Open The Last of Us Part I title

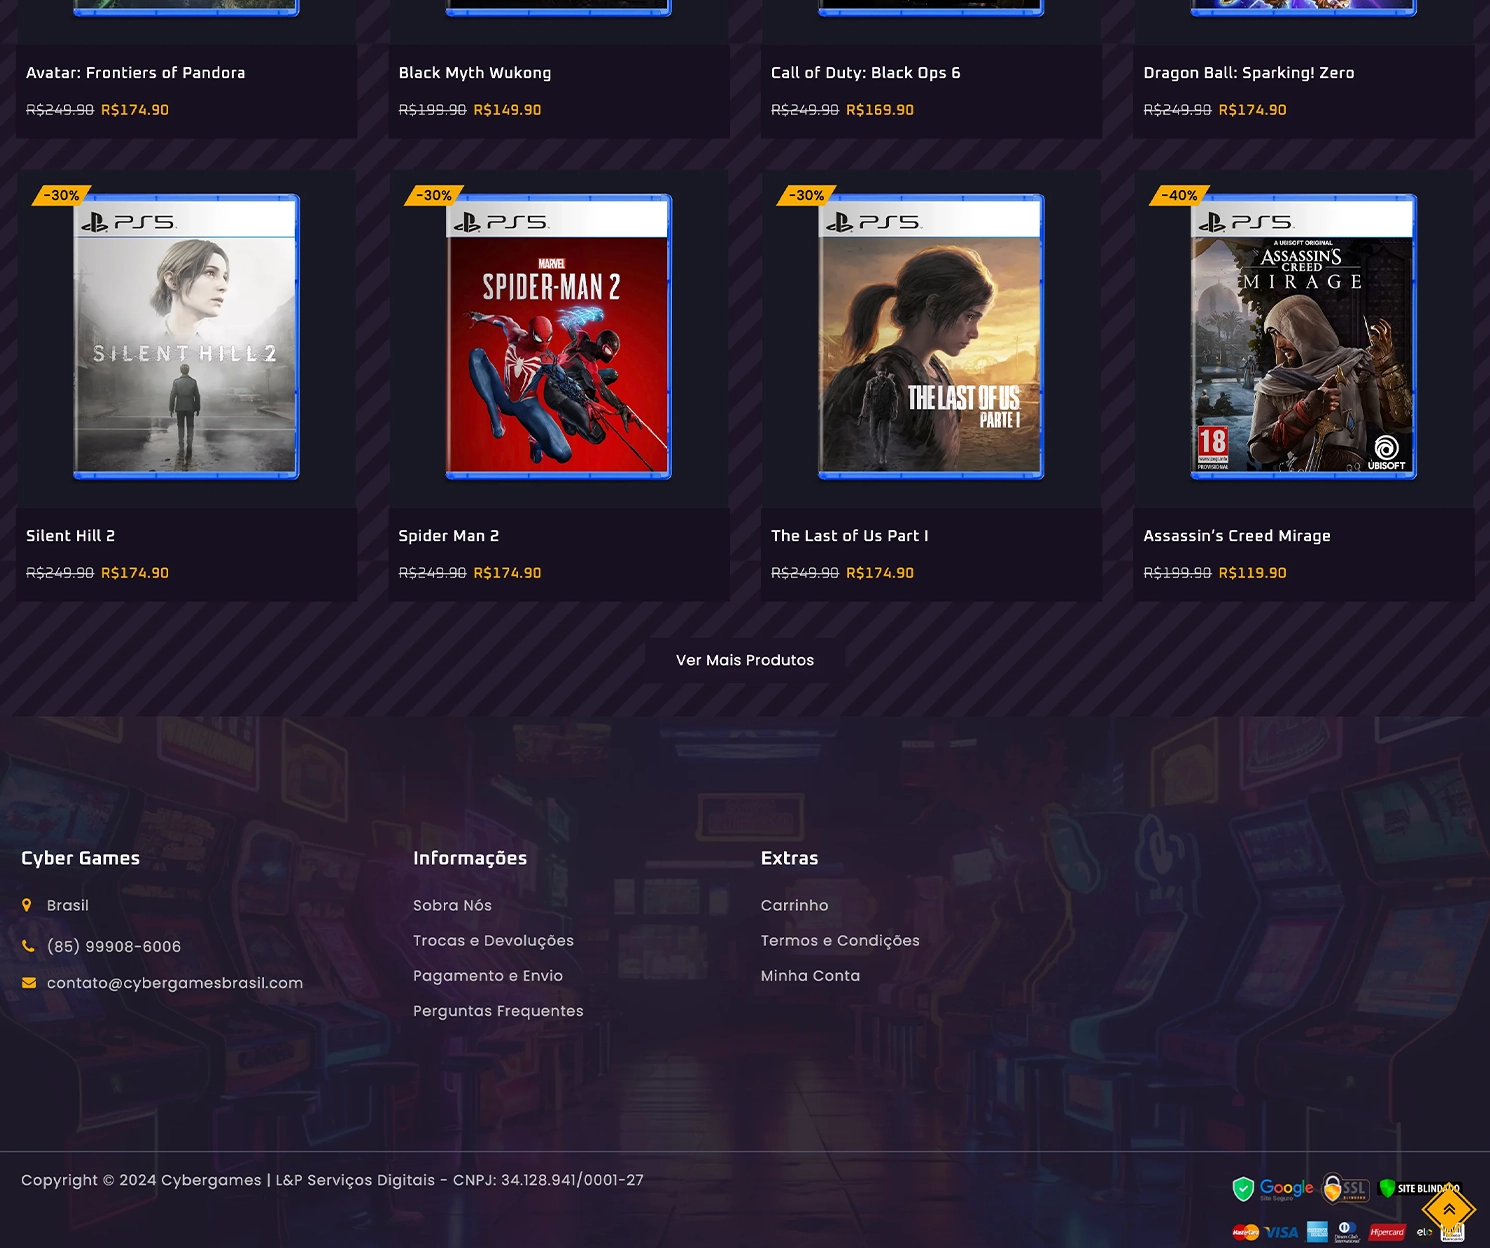850,536
